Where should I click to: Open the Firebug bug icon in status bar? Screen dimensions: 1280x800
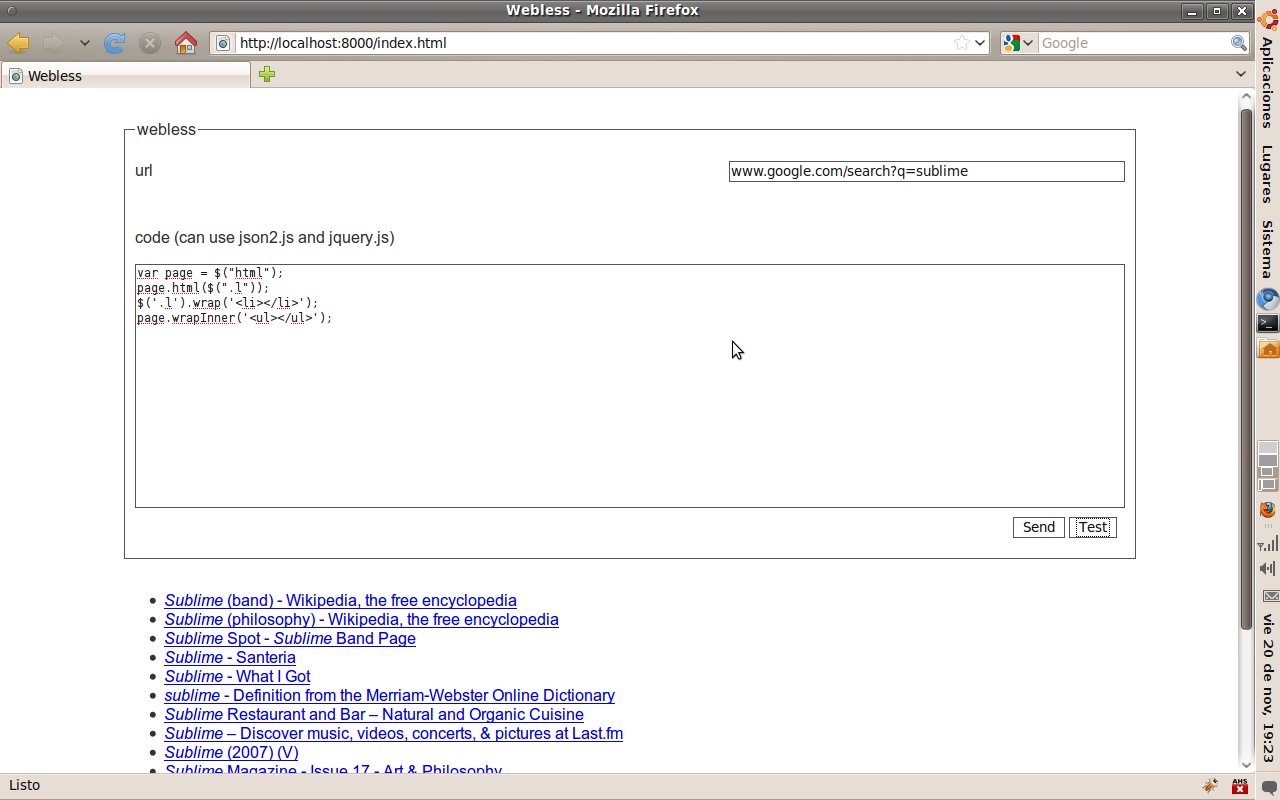[1211, 785]
